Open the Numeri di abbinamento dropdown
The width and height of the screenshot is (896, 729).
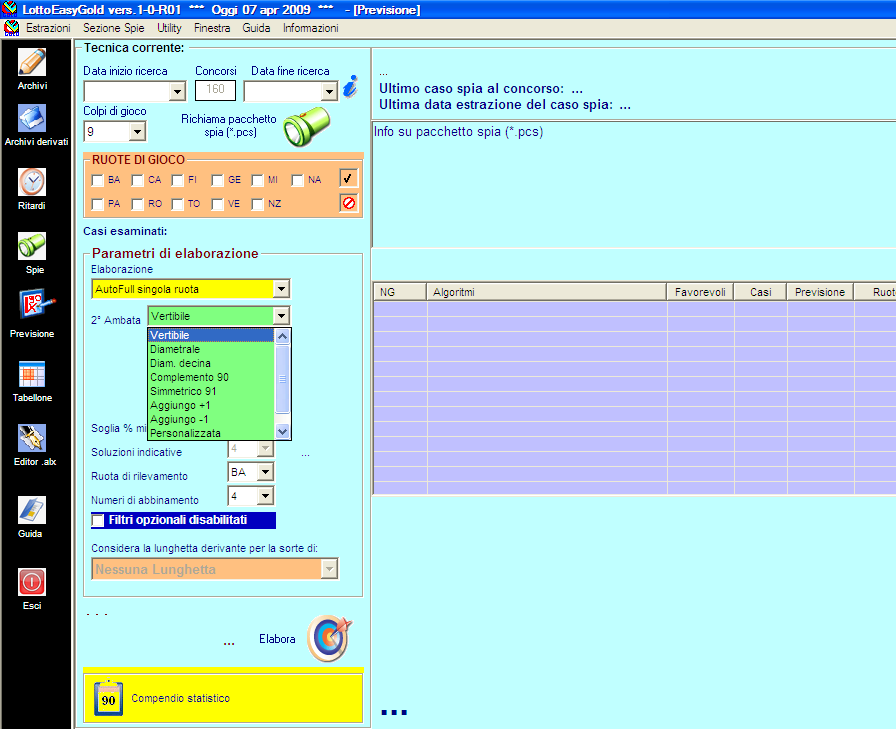[x=265, y=496]
